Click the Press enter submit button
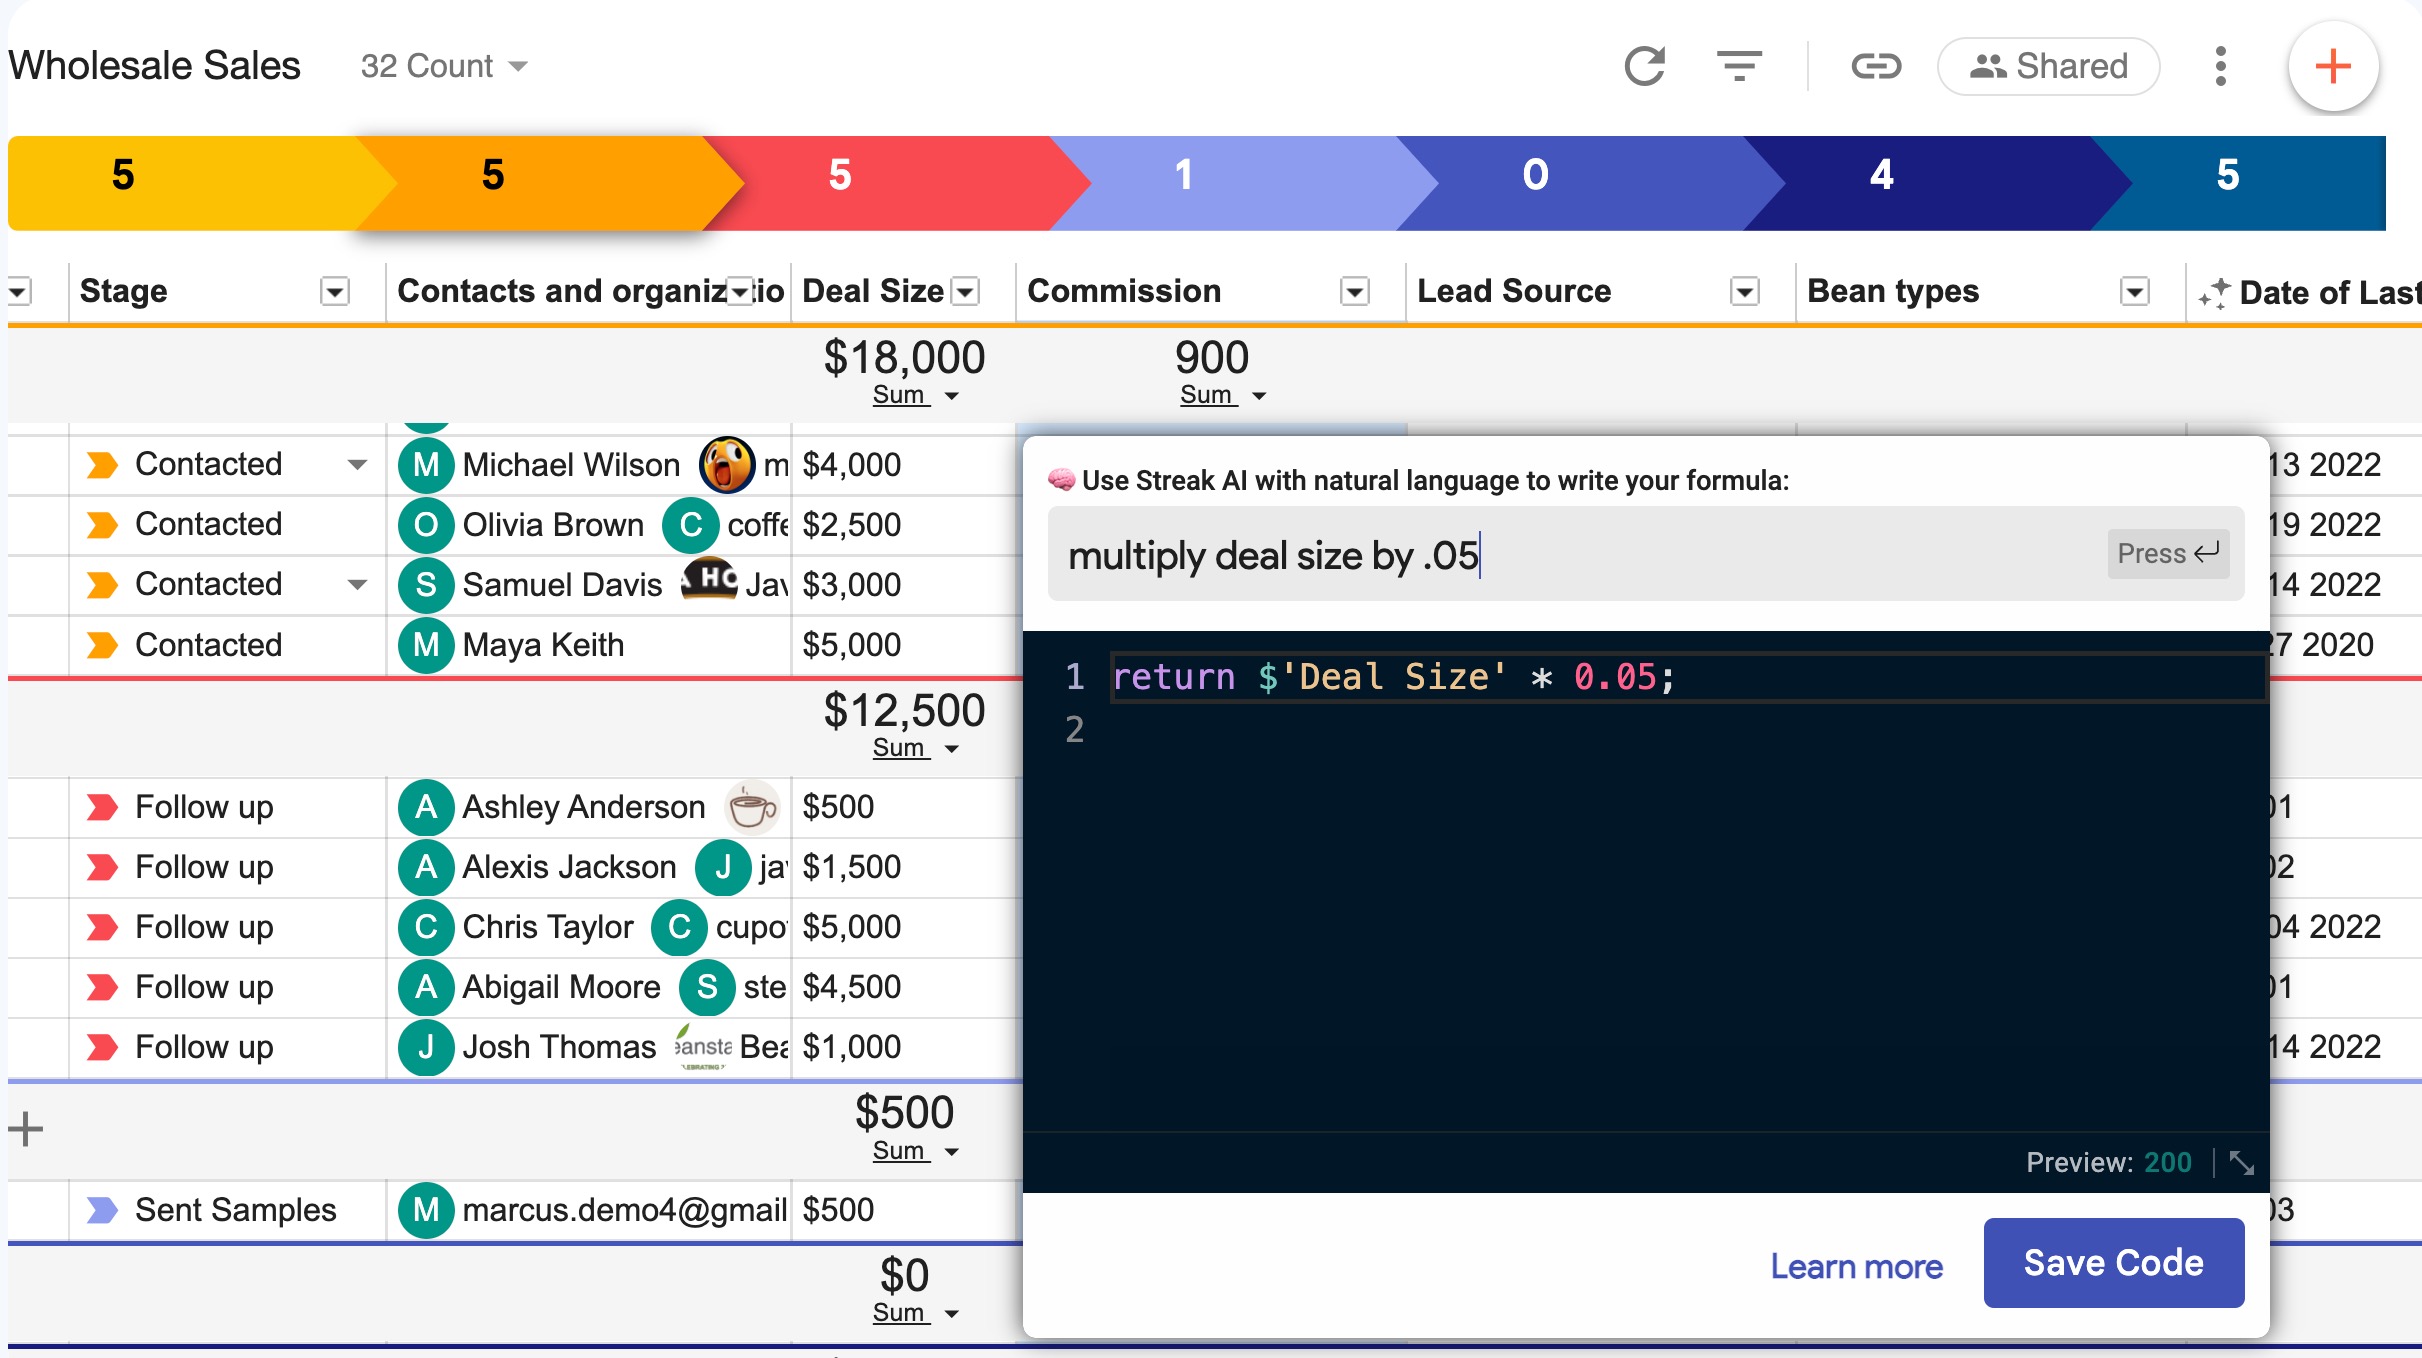Viewport: 2422px width, 1358px height. click(x=2168, y=553)
